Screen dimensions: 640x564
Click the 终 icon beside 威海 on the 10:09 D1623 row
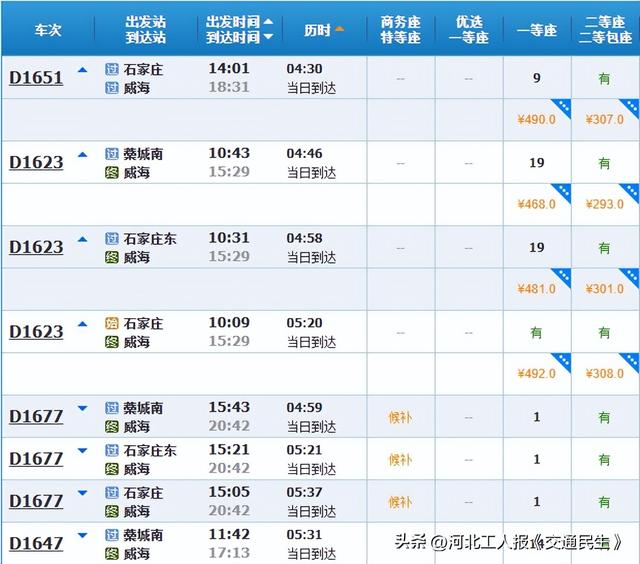pos(112,342)
